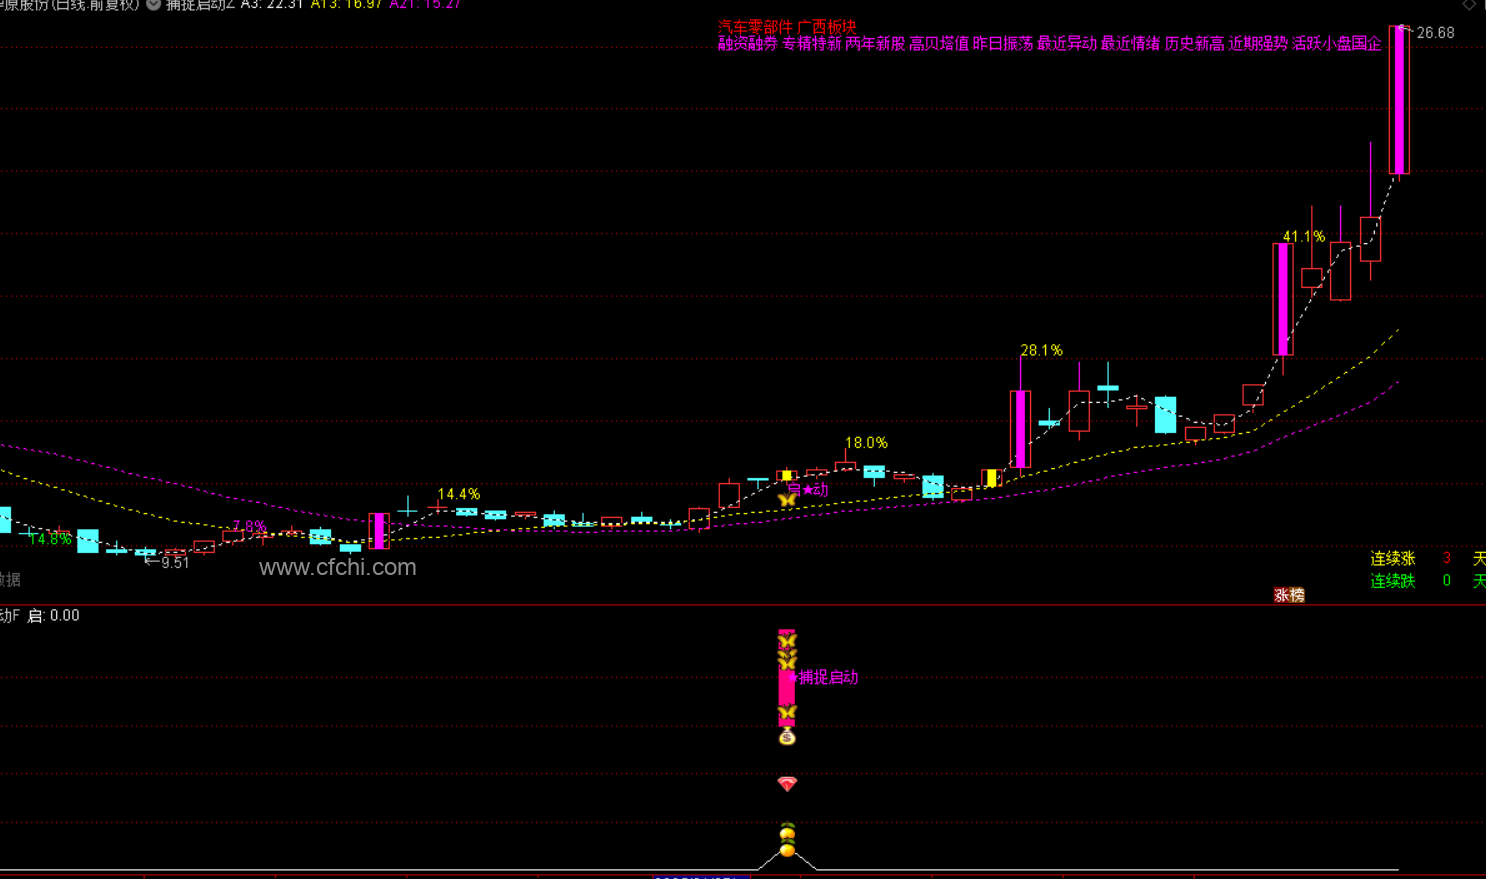Click the 28.1% gain label
1486x879 pixels.
pos(1041,350)
